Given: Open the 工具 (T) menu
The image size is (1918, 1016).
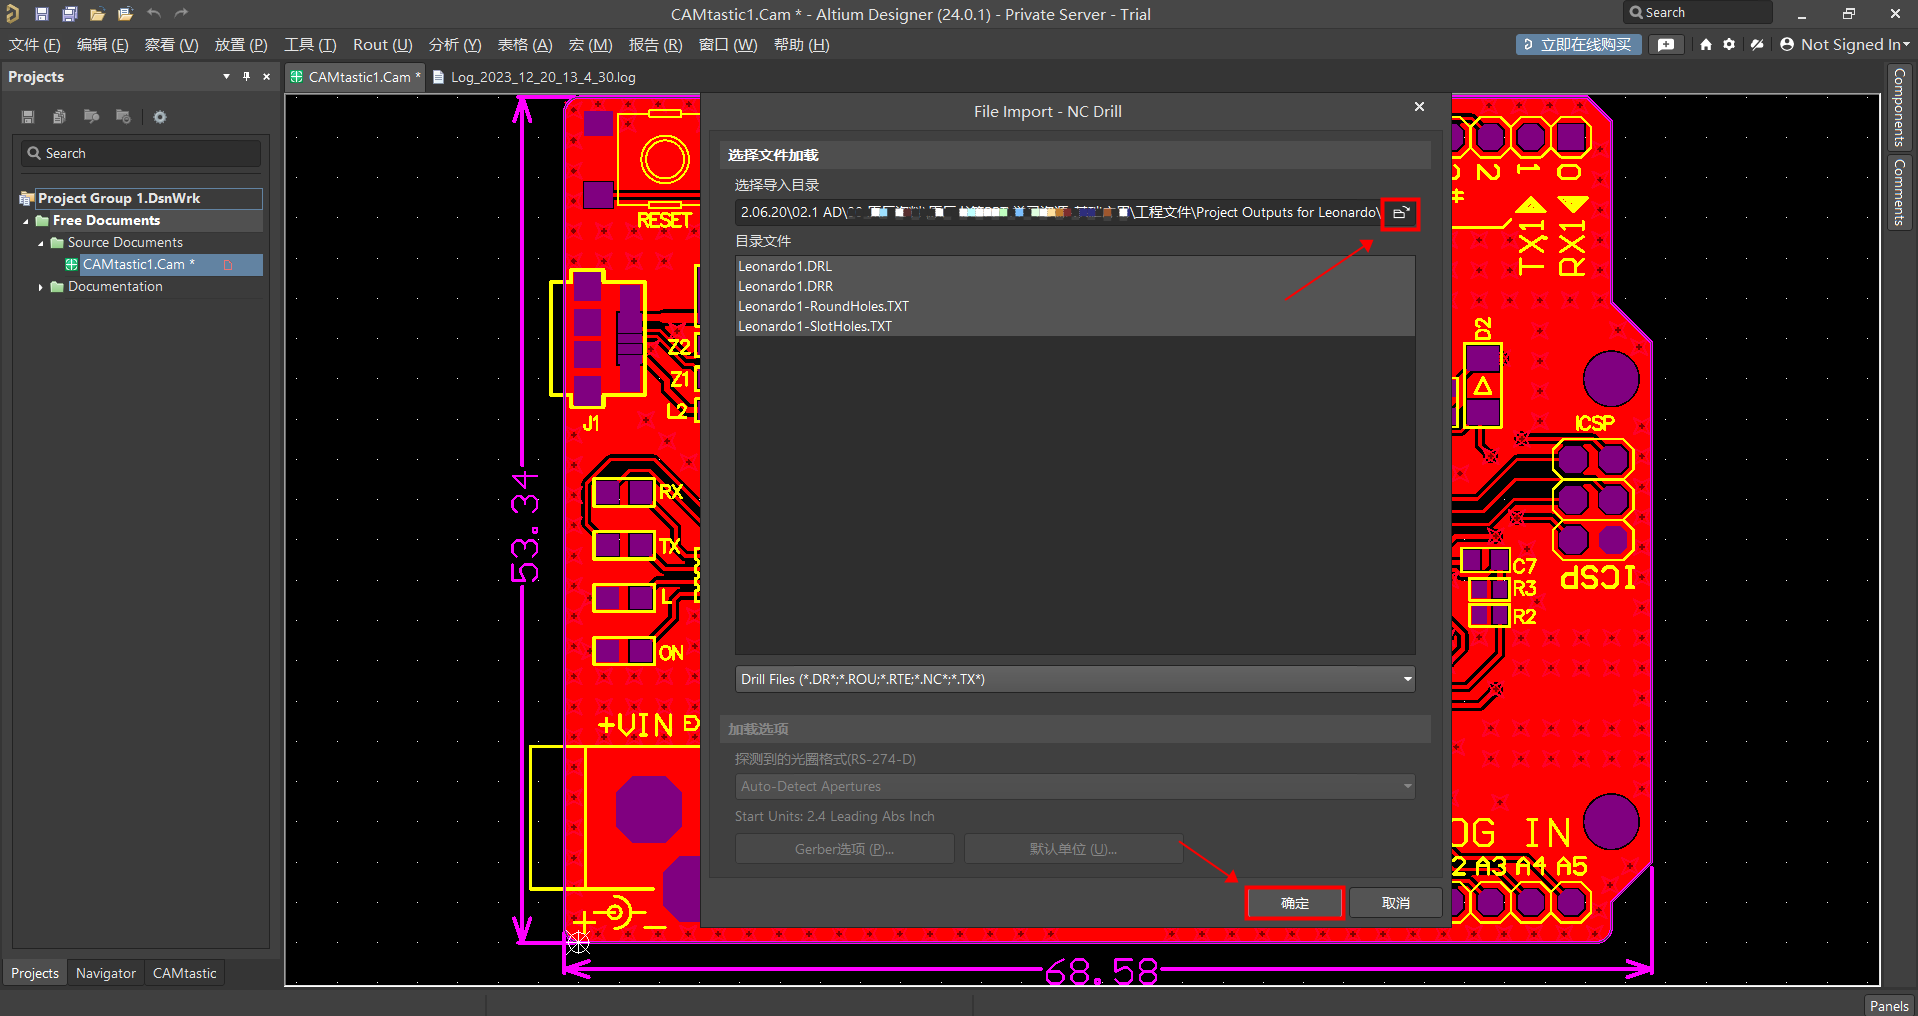Looking at the screenshot, I should pos(309,45).
